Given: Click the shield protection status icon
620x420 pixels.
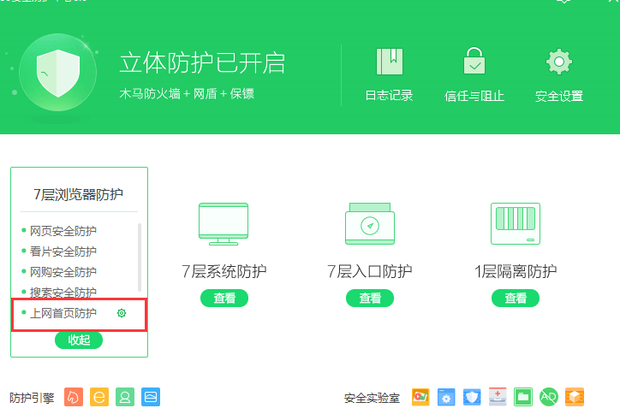Looking at the screenshot, I should (58, 72).
